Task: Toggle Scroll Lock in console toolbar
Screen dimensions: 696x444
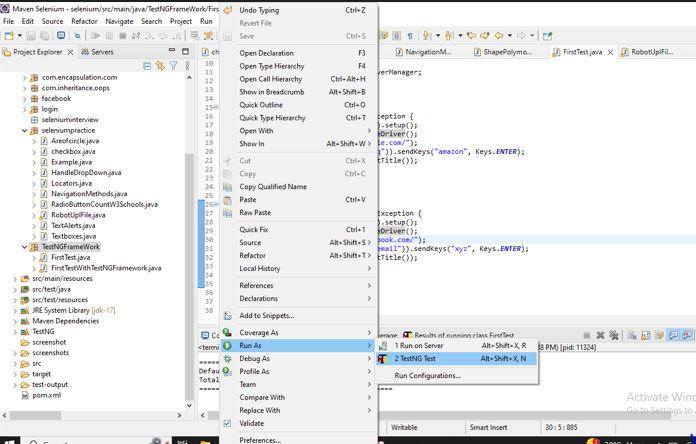Action: click(x=646, y=335)
